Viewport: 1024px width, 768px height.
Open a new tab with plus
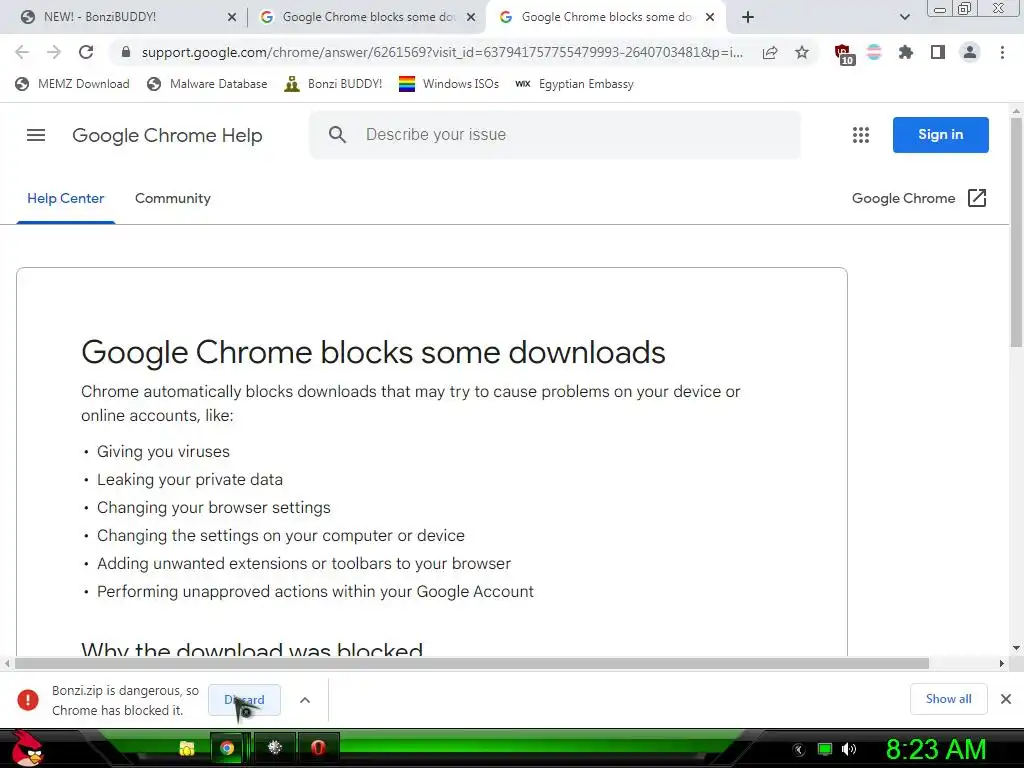(748, 17)
